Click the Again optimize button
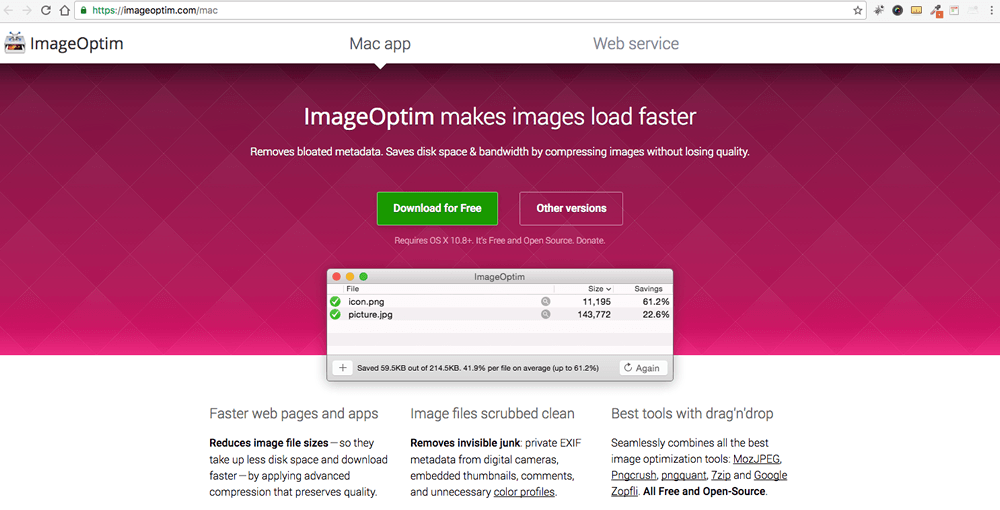 pyautogui.click(x=643, y=368)
